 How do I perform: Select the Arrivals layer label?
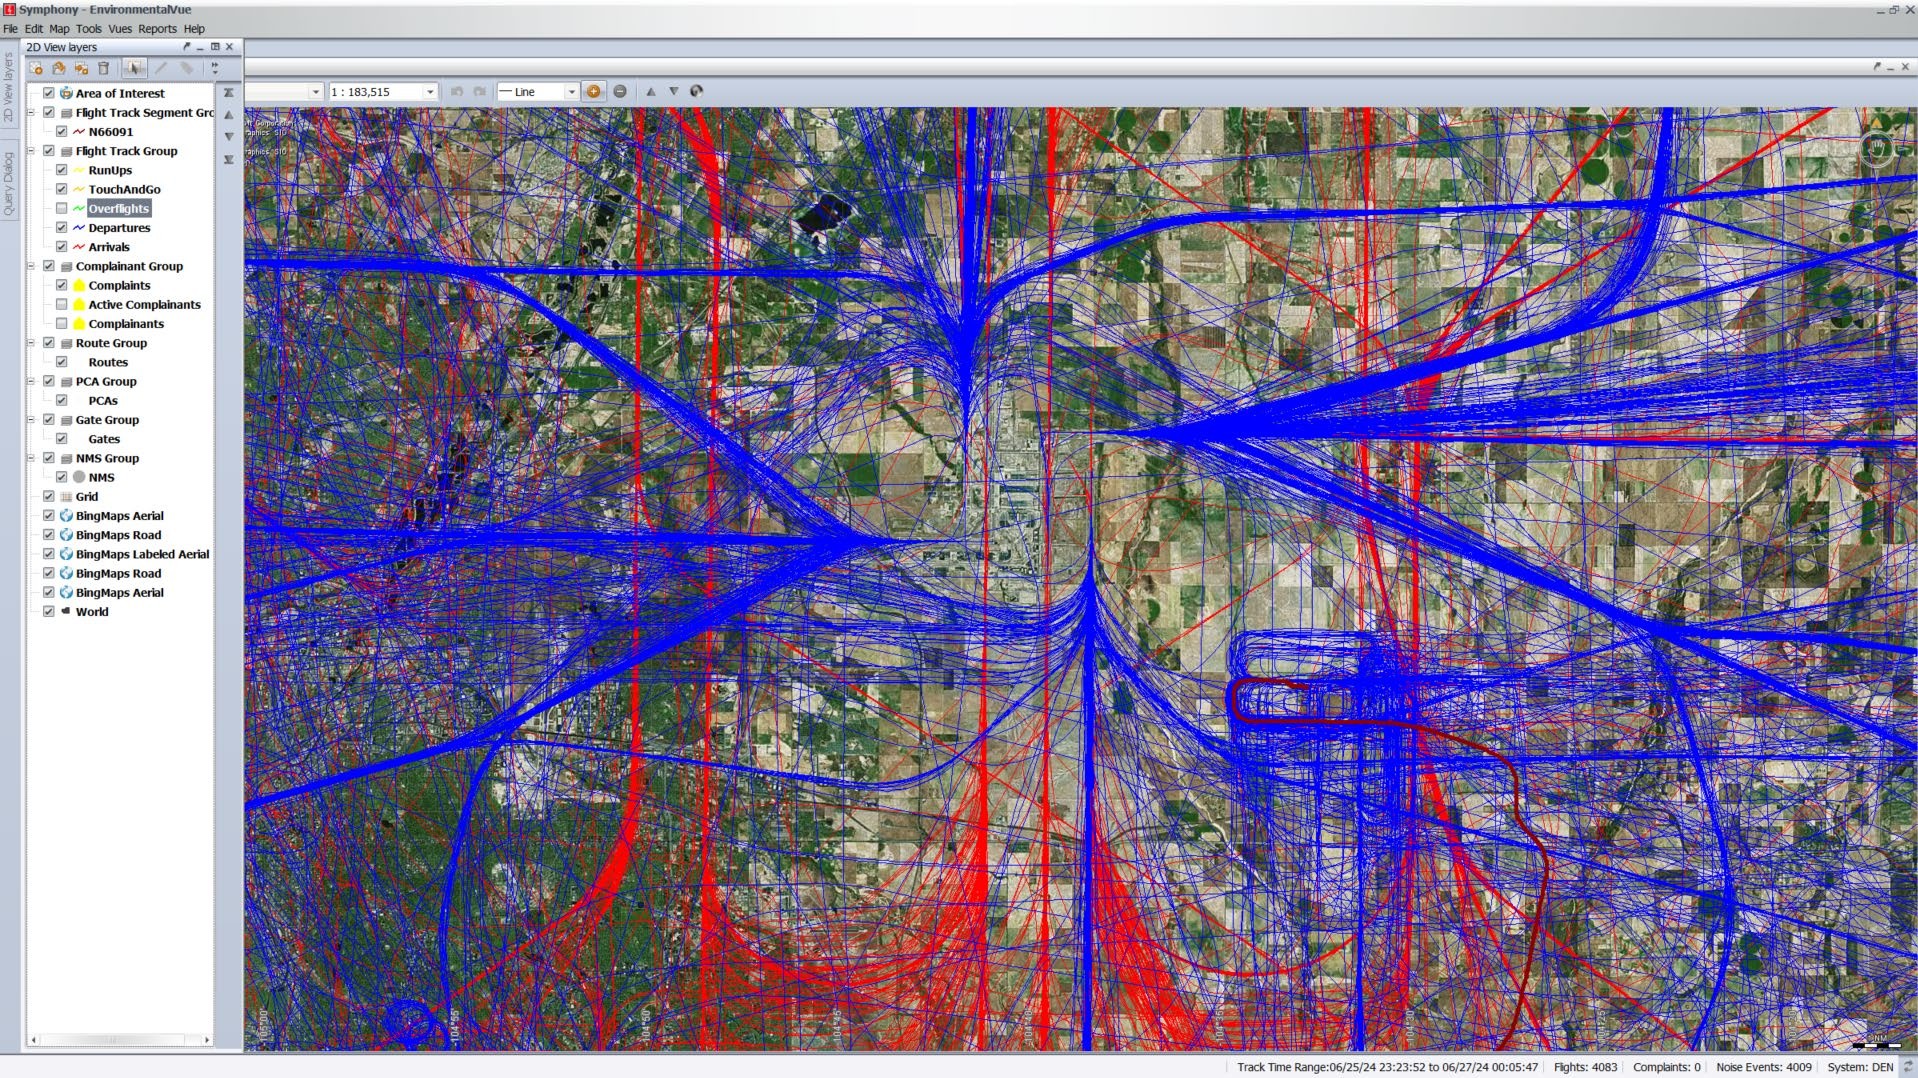click(108, 247)
